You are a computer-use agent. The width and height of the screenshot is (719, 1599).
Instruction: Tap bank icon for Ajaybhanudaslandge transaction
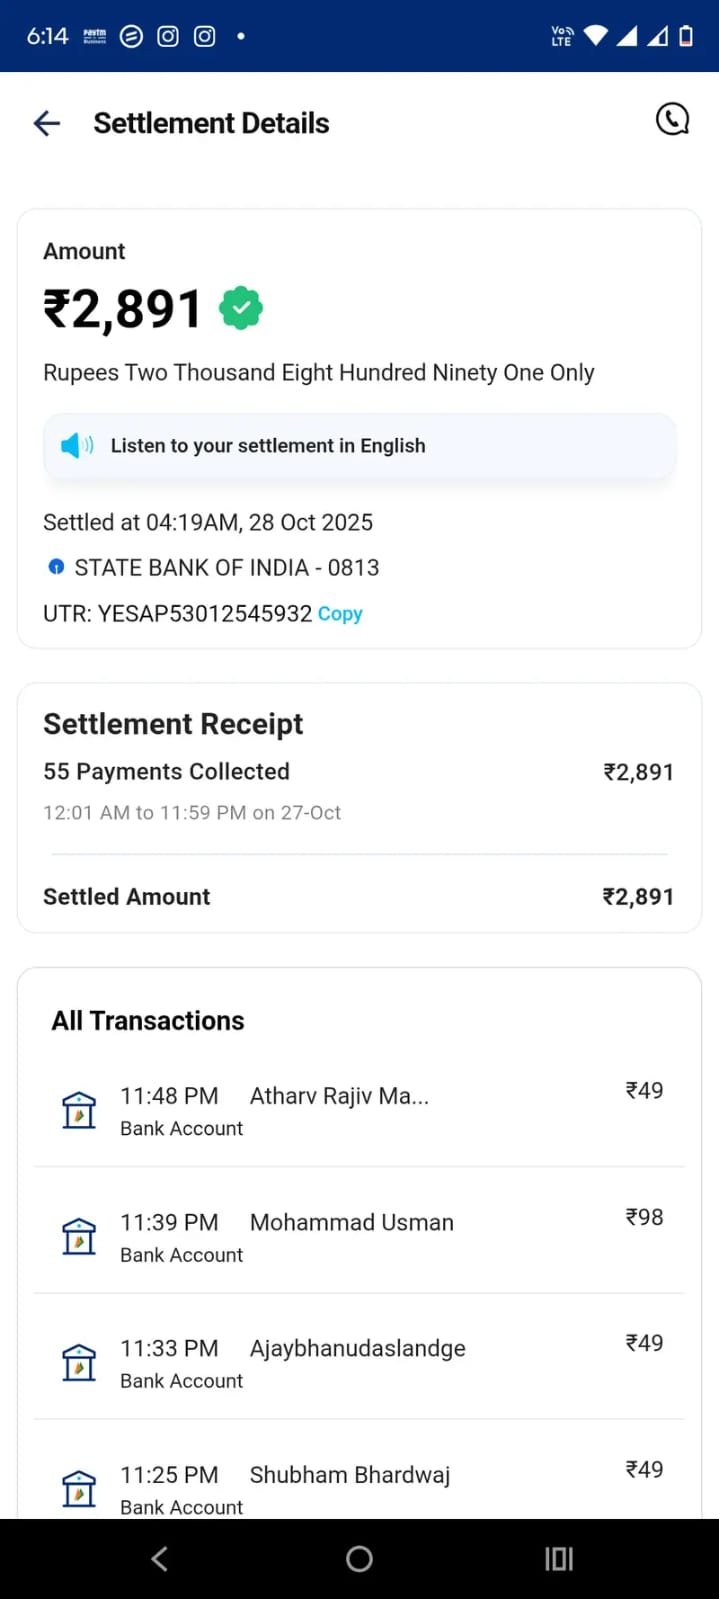coord(79,1362)
